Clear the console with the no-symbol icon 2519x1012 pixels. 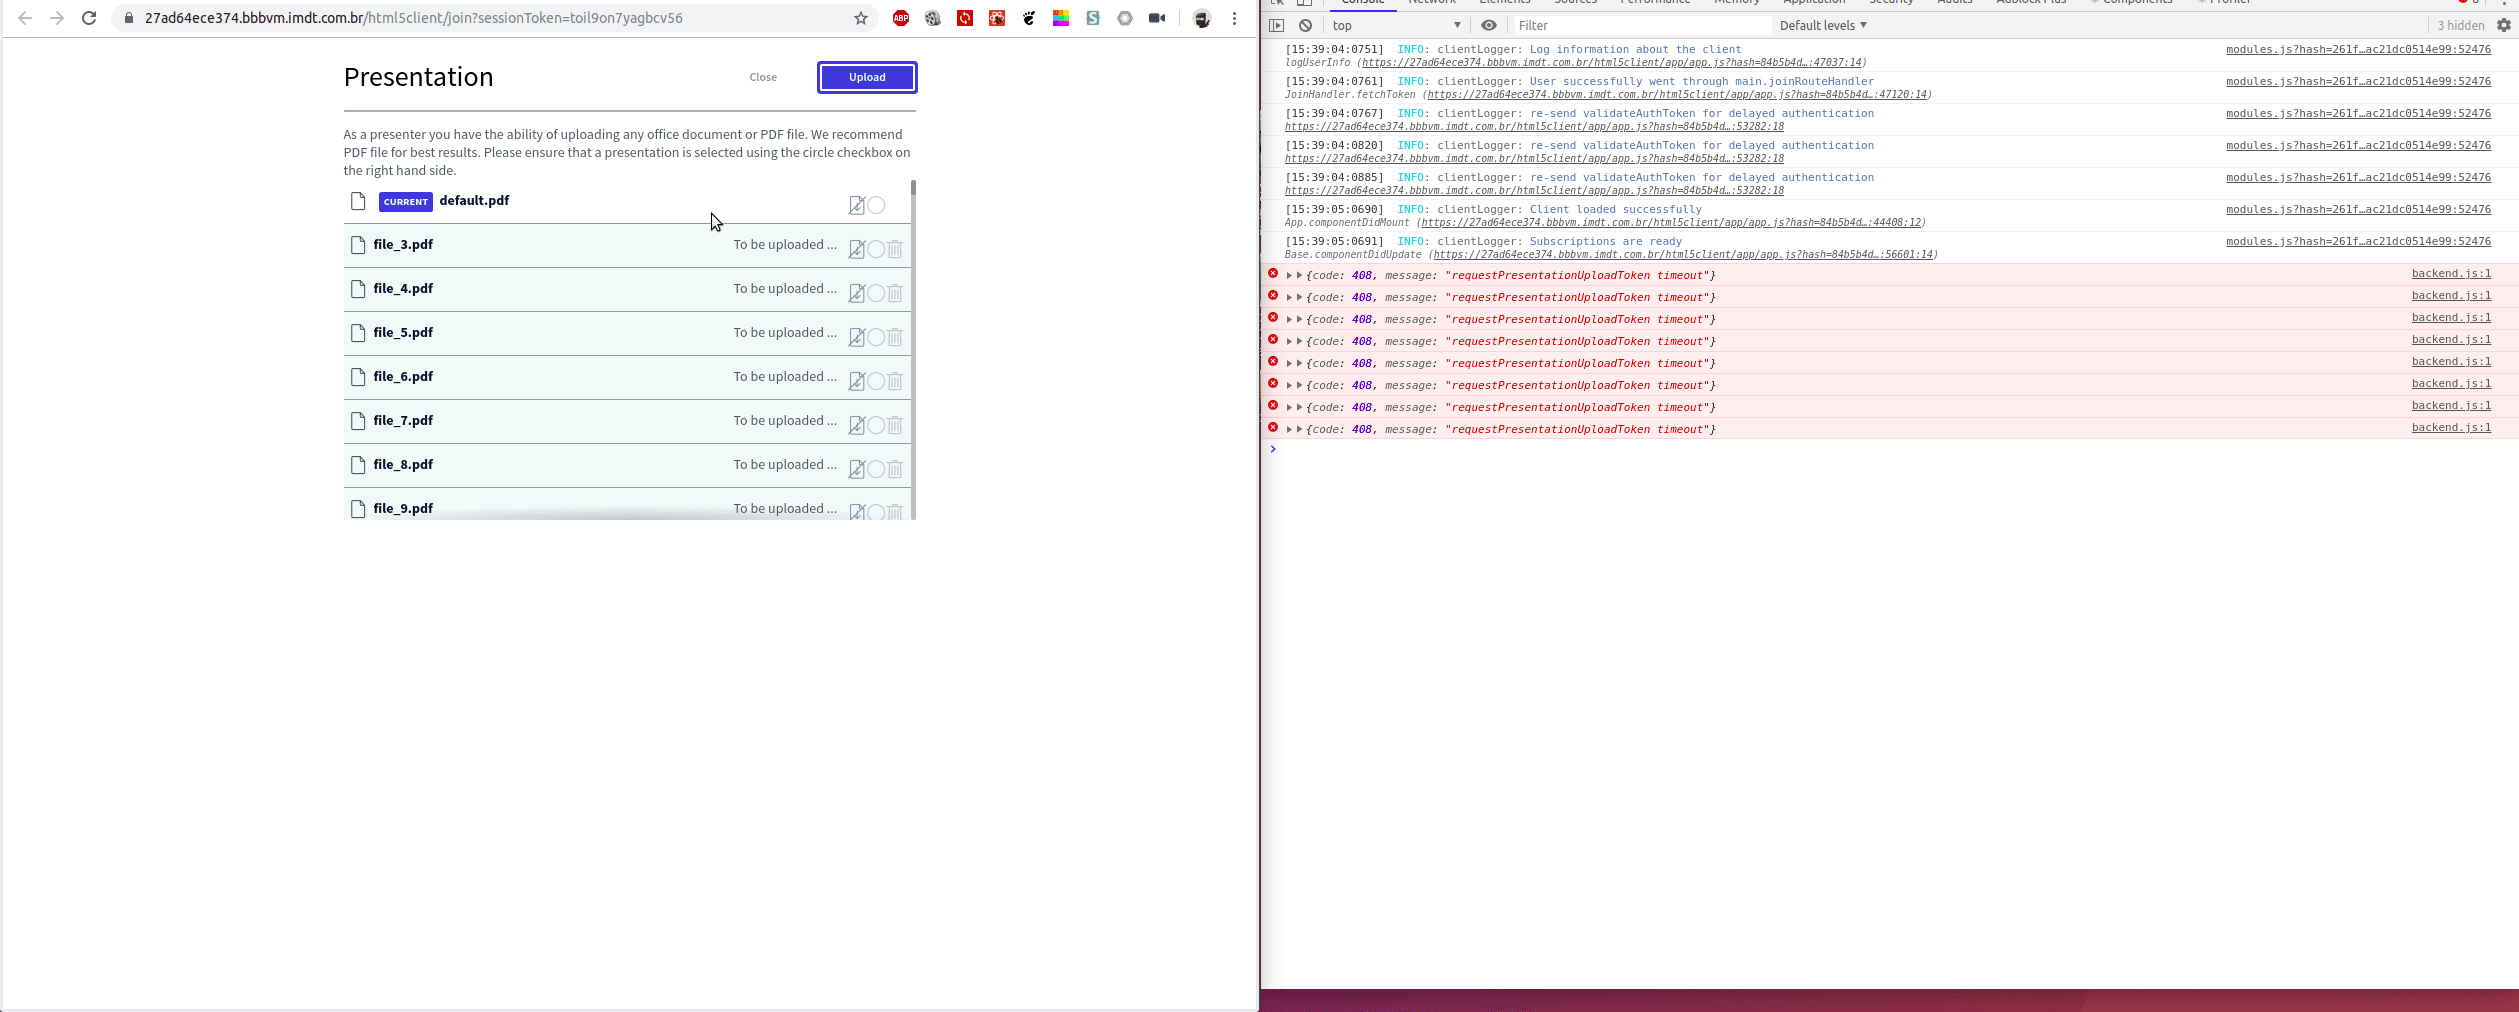coord(1304,25)
